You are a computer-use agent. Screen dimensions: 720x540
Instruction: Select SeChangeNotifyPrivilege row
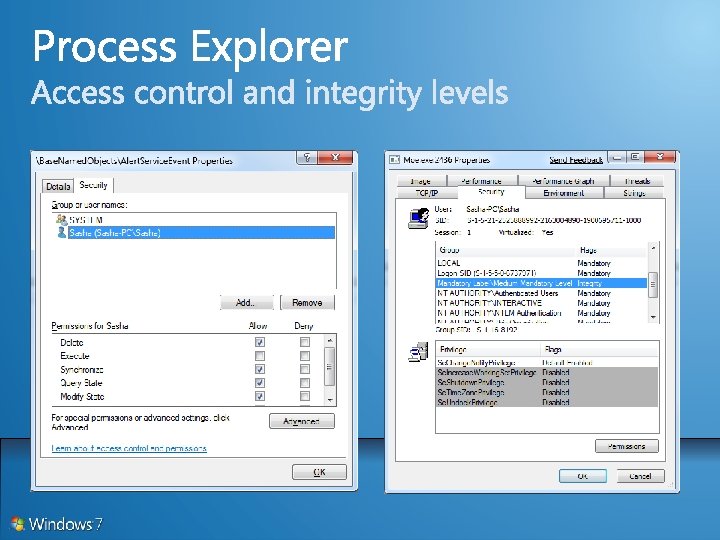tap(547, 363)
